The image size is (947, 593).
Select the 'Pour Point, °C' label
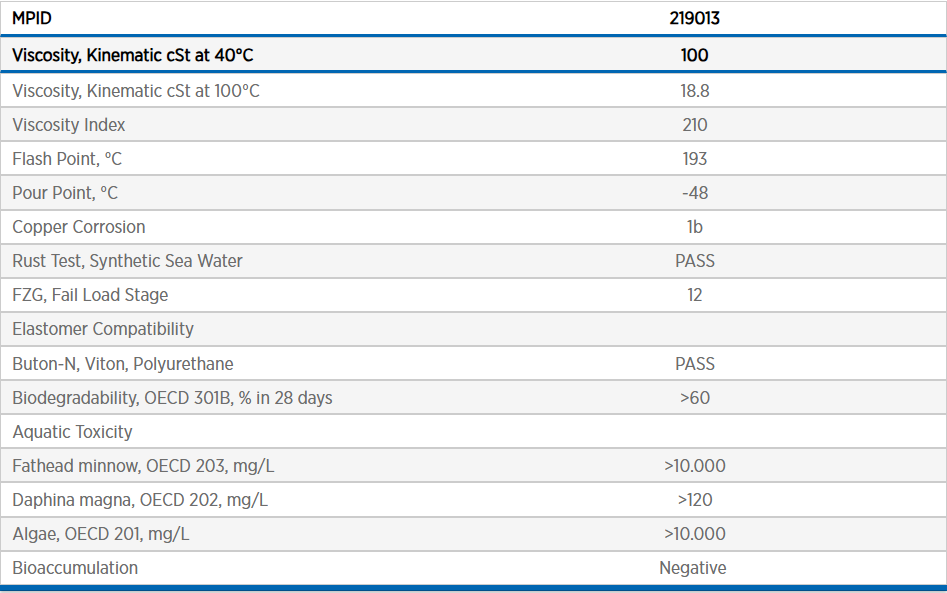[x=65, y=193]
